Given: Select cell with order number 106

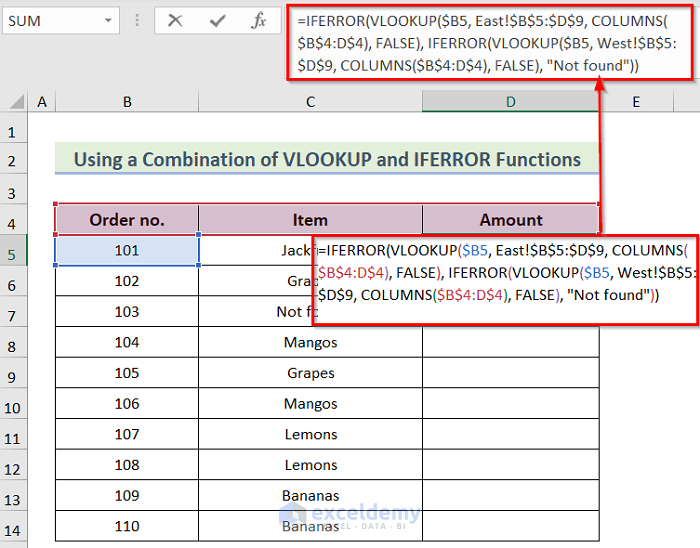Looking at the screenshot, I should 127,404.
